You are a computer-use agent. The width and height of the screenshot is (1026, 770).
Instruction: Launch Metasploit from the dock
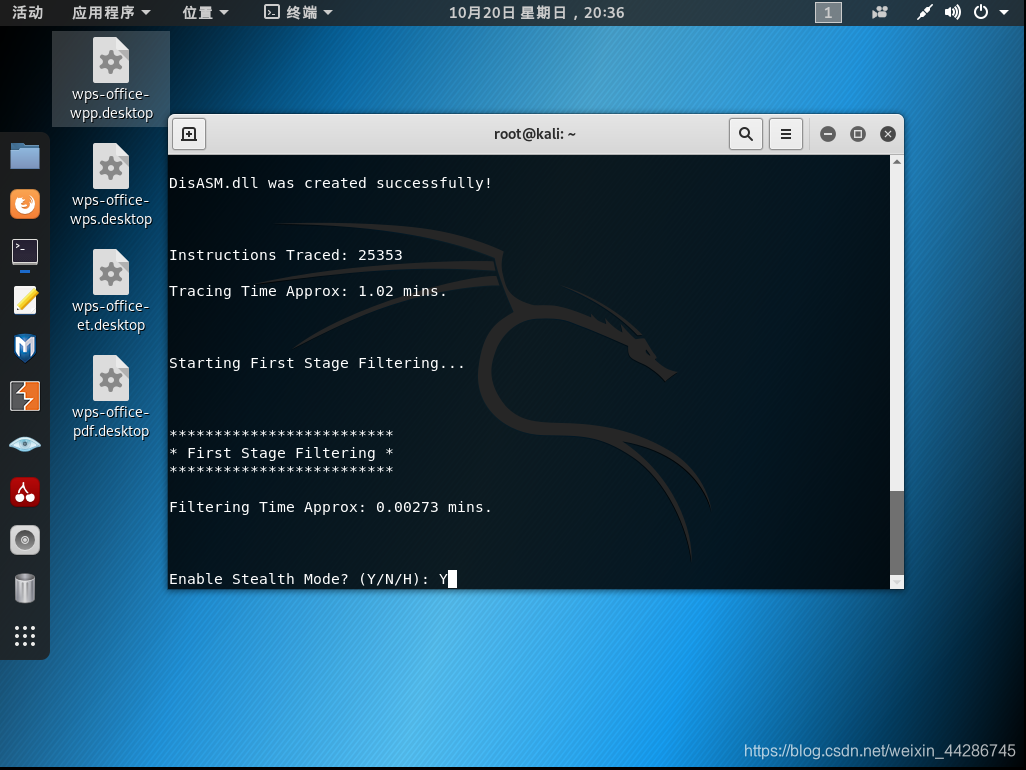(x=24, y=347)
